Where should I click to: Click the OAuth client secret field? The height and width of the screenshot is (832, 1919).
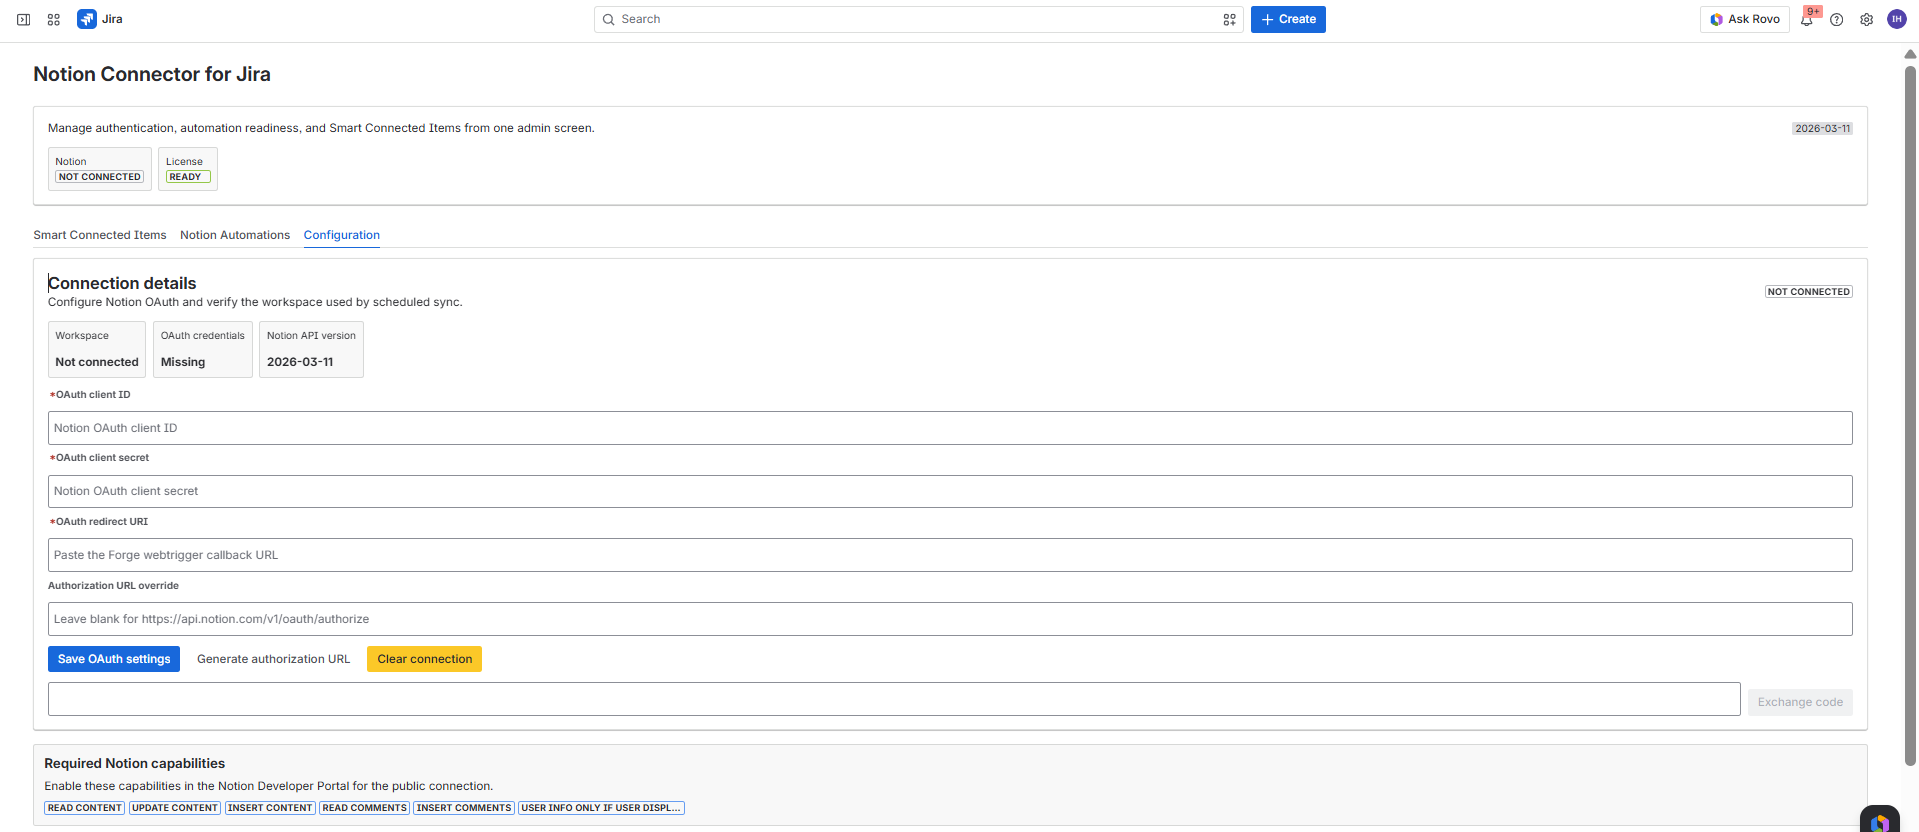pyautogui.click(x=950, y=491)
